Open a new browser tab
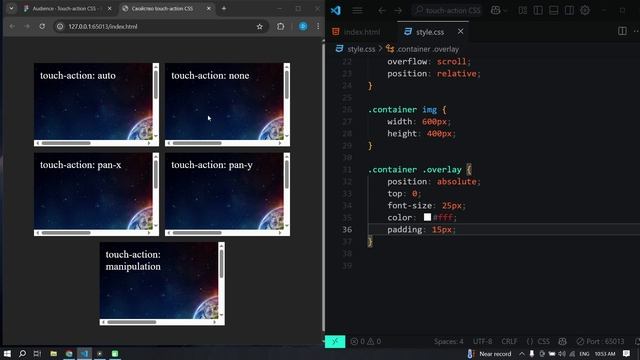This screenshot has height=360, width=640. click(224, 9)
